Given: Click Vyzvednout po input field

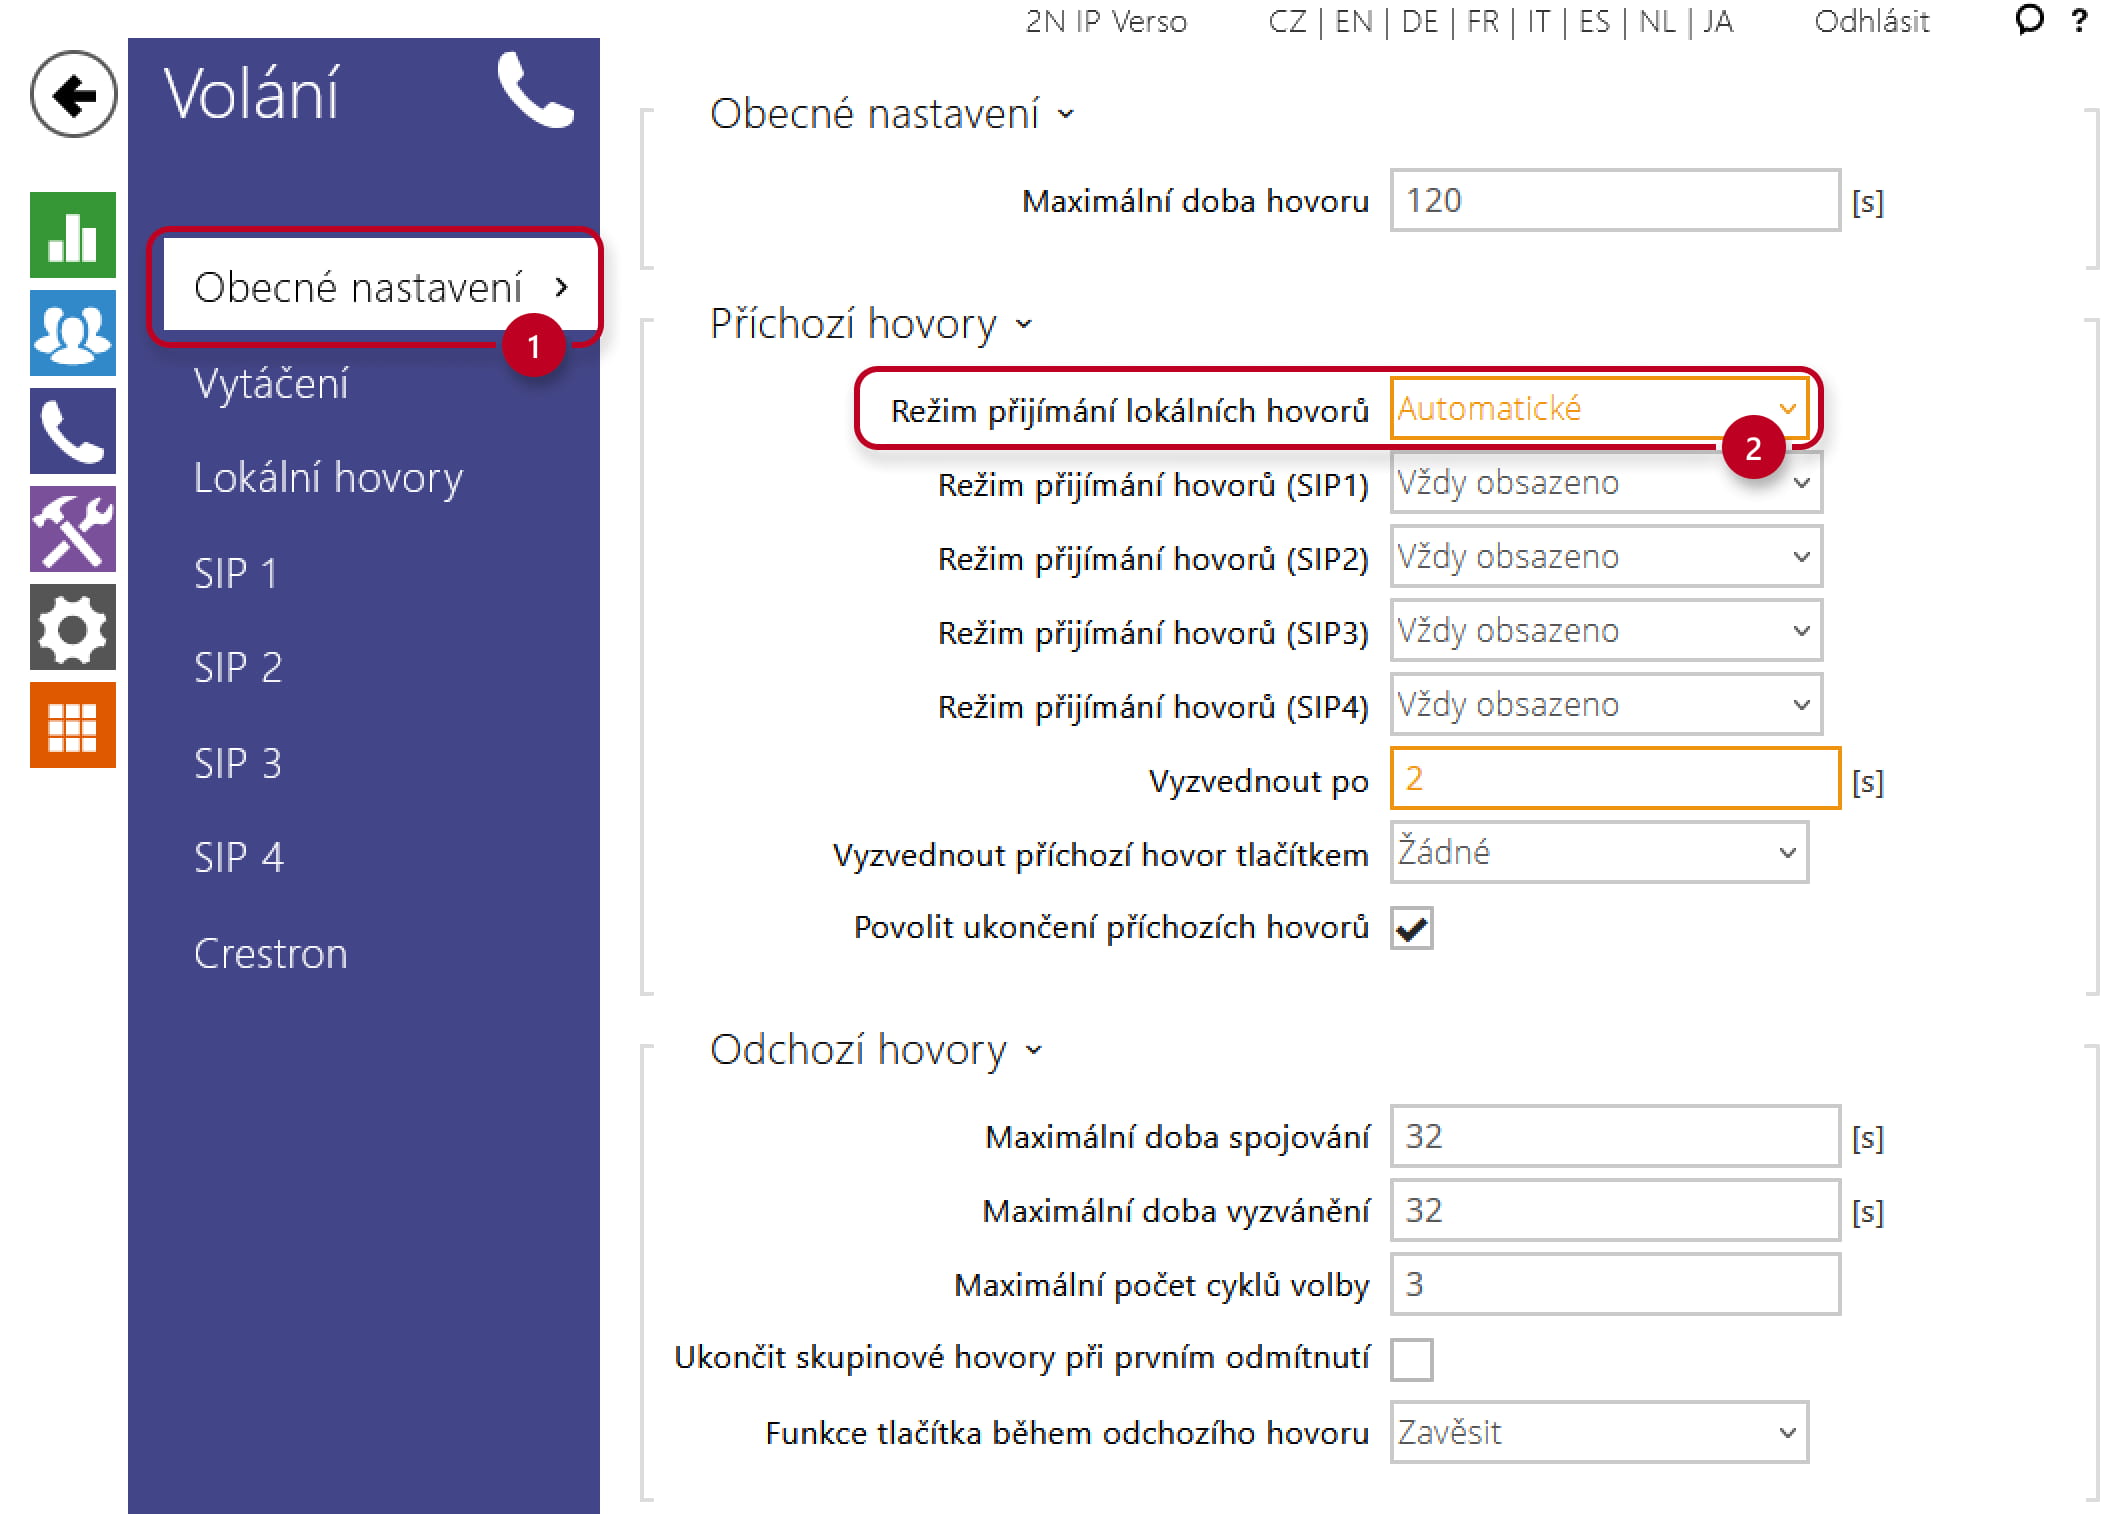Looking at the screenshot, I should click(1615, 779).
